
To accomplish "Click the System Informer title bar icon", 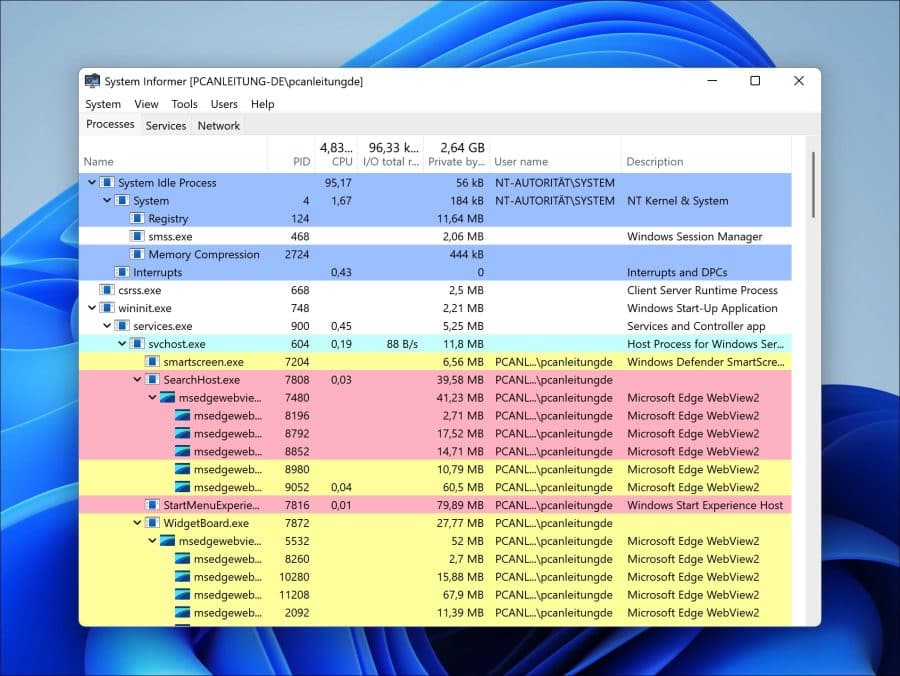I will [x=92, y=81].
